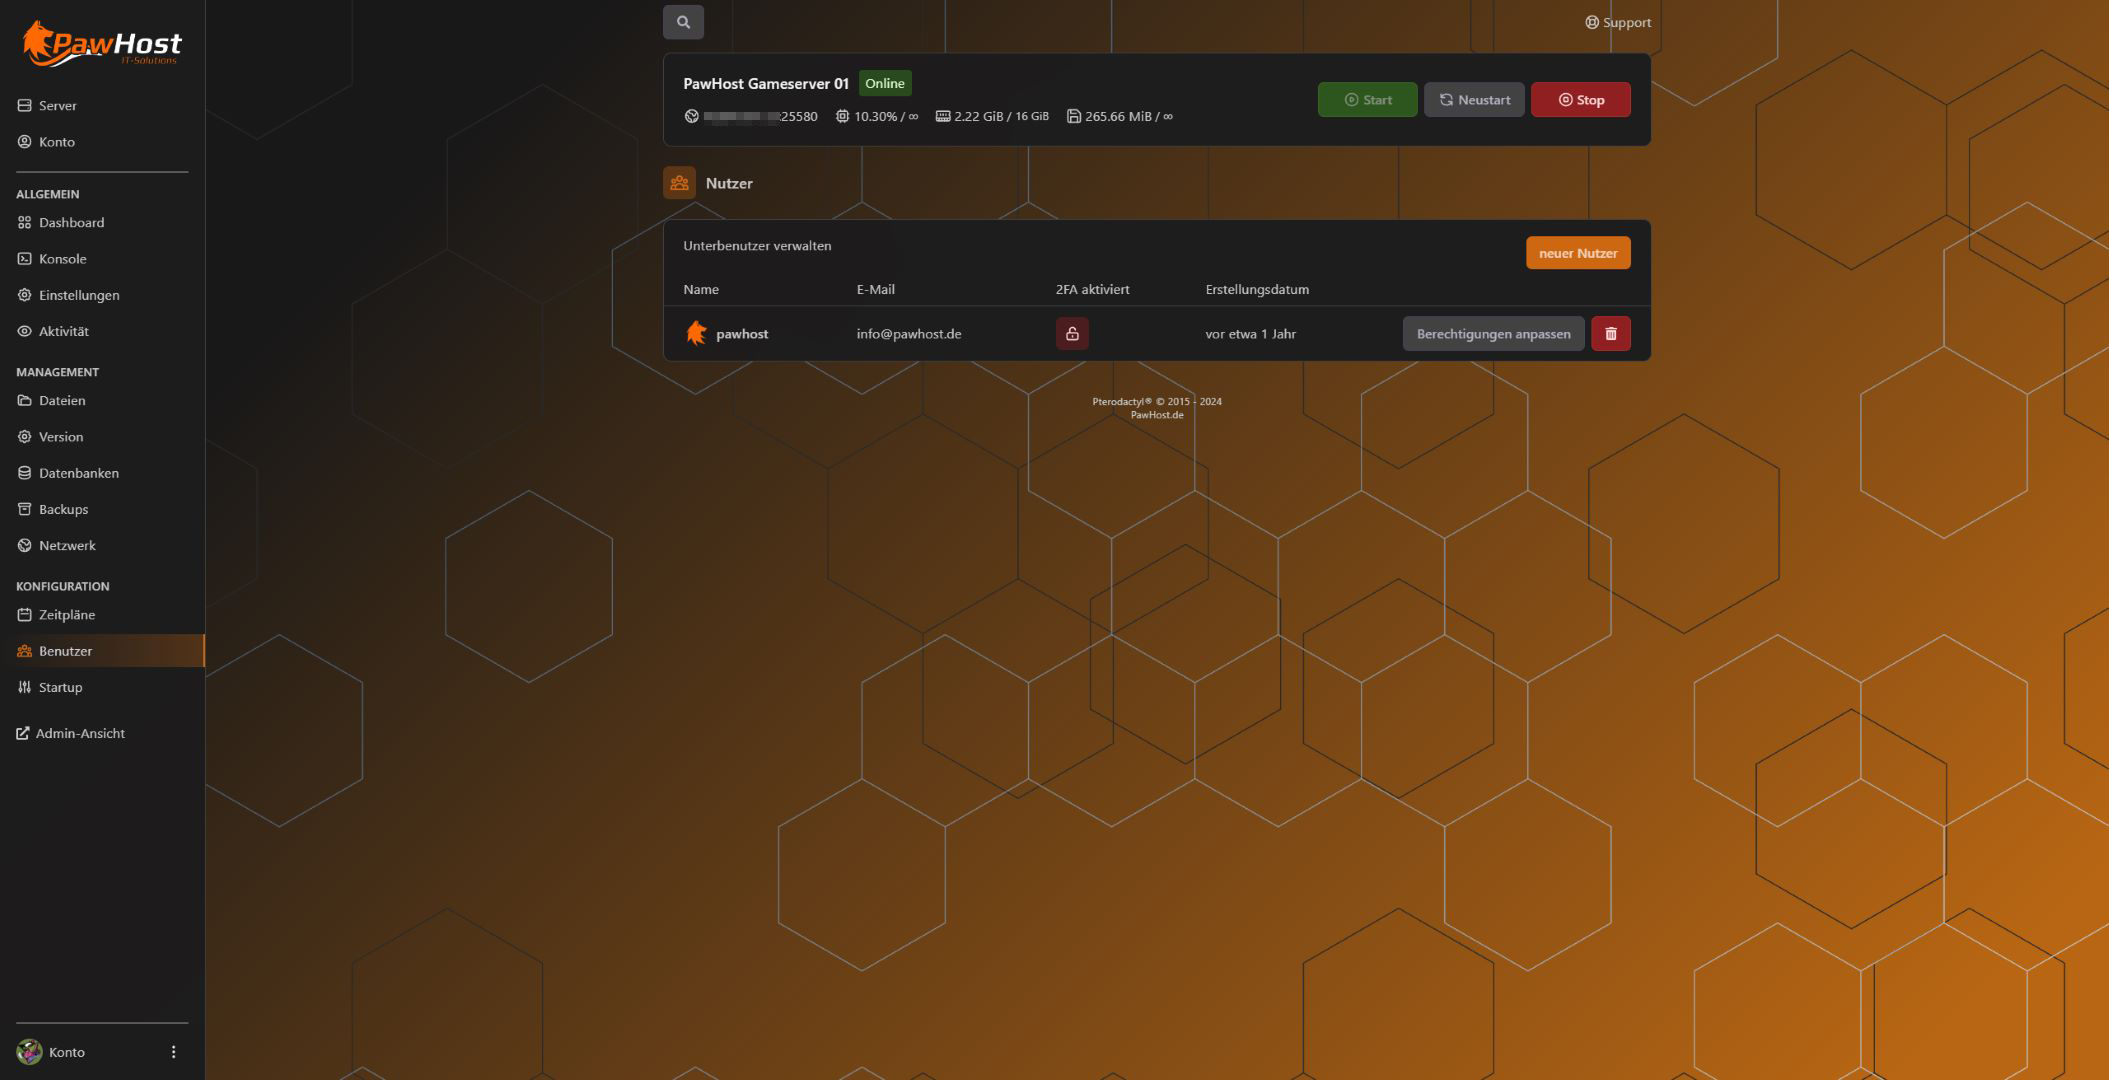Open Admin-Ansicht external link
This screenshot has width=2109, height=1080.
pyautogui.click(x=79, y=733)
